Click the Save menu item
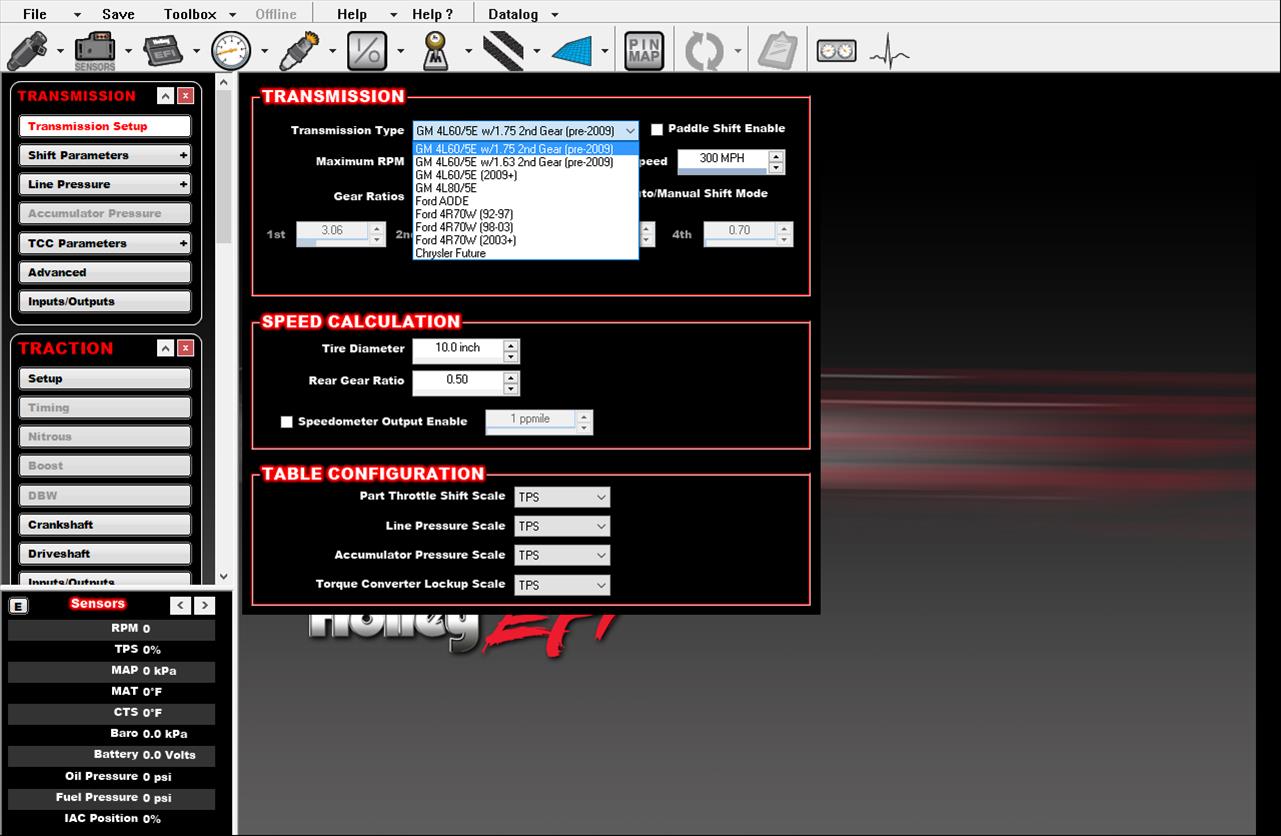 coord(118,14)
